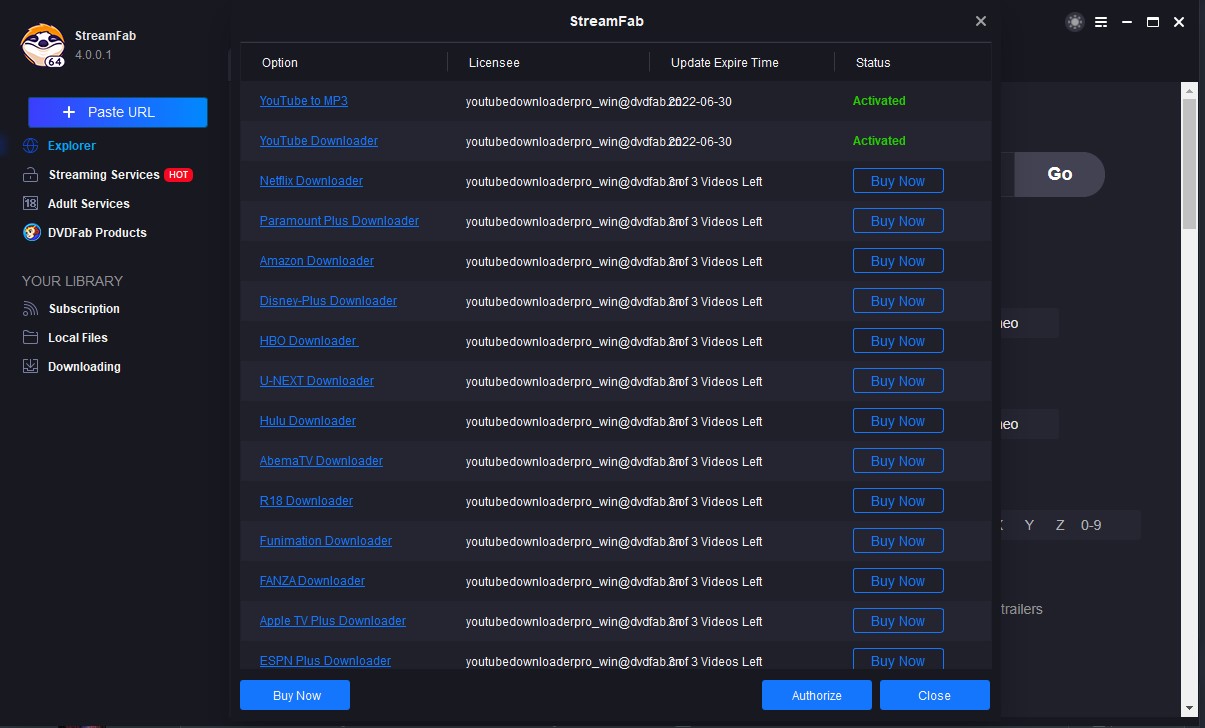Viewport: 1205px width, 728px height.
Task: Click Buy Now in the AbemaTV row
Action: click(x=898, y=461)
